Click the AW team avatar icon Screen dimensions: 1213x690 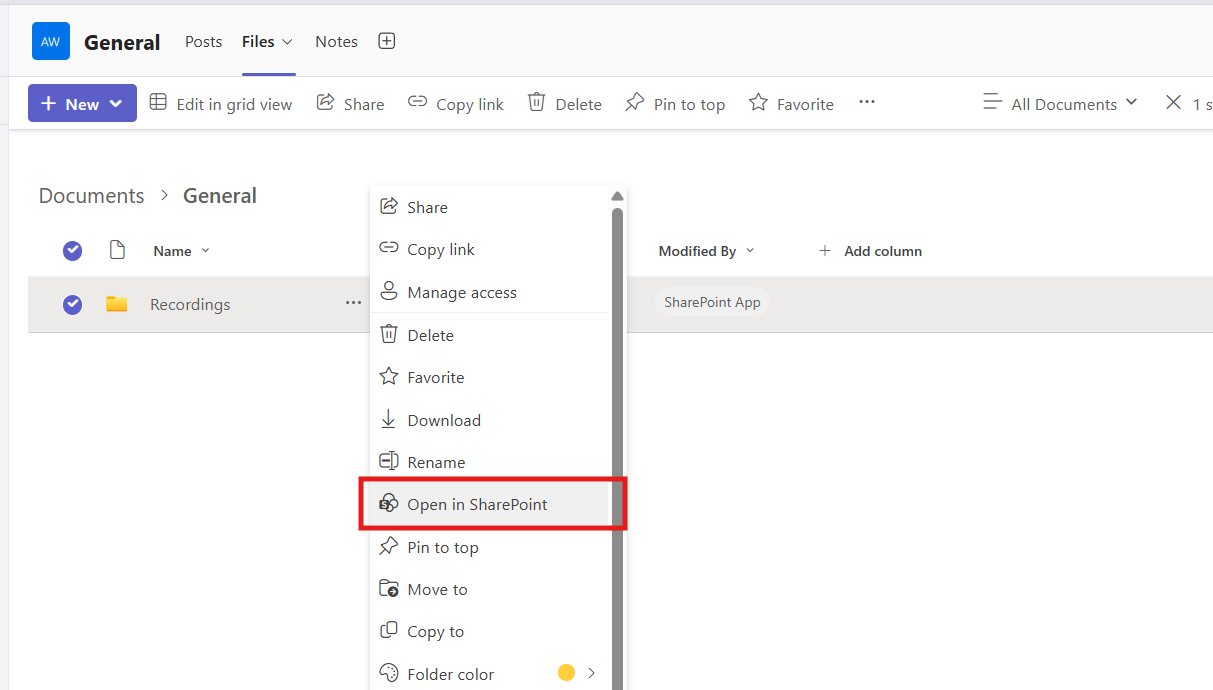coord(51,41)
